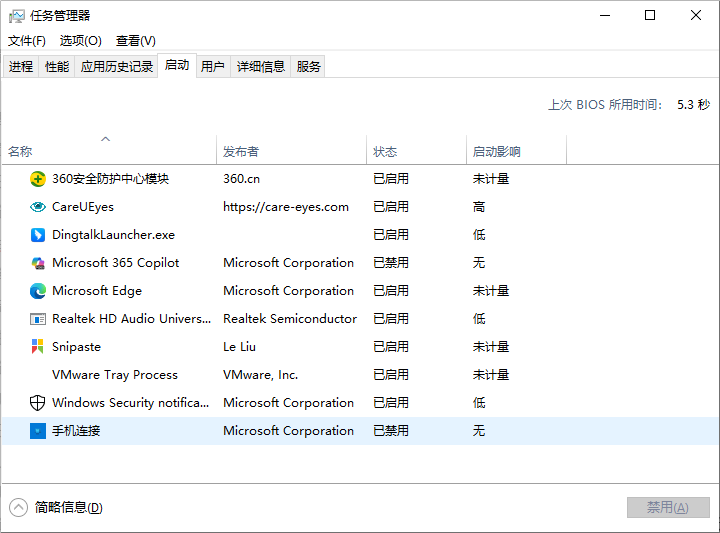Click Microsoft Corporation in the 手机连接 row
The image size is (720, 533).
288,431
